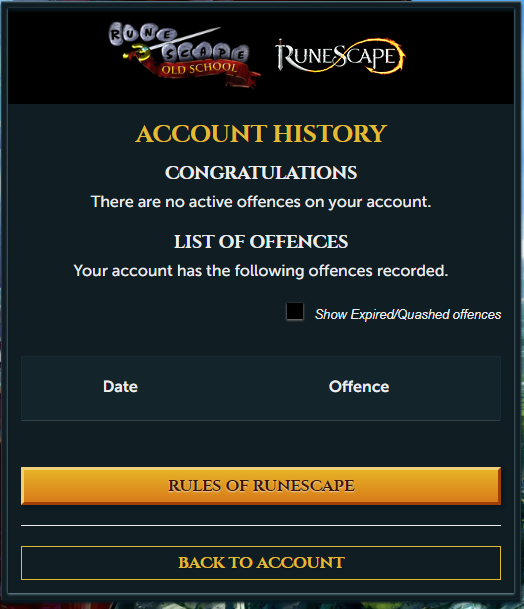524x609 pixels.
Task: Click the sword in Old School logo
Action: [171, 43]
